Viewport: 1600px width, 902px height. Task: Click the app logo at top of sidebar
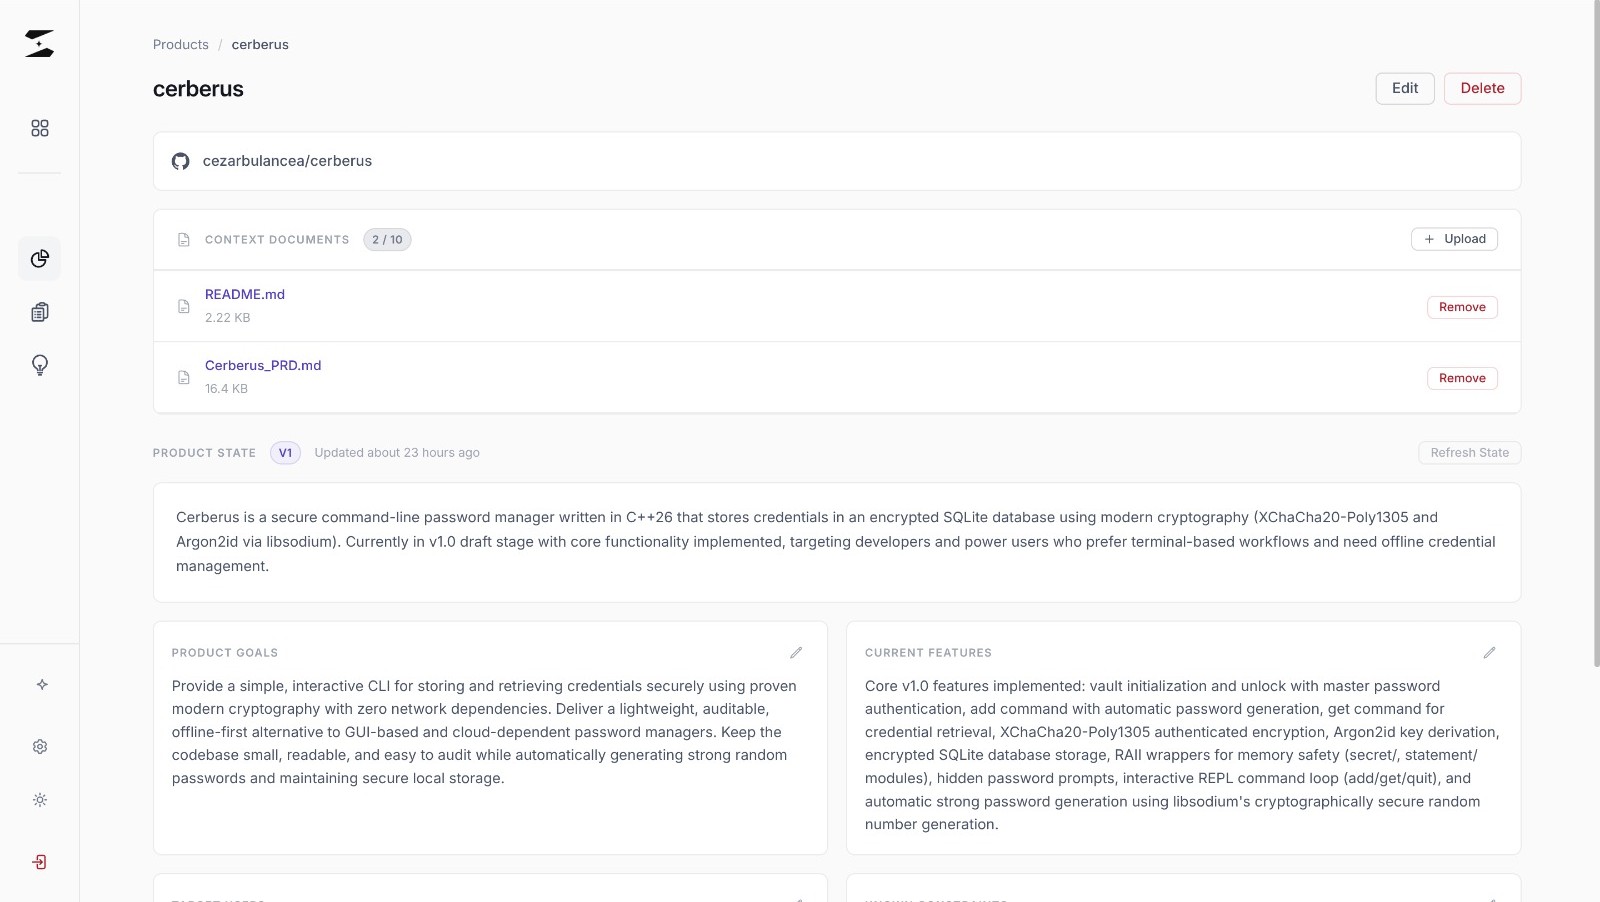coord(39,43)
